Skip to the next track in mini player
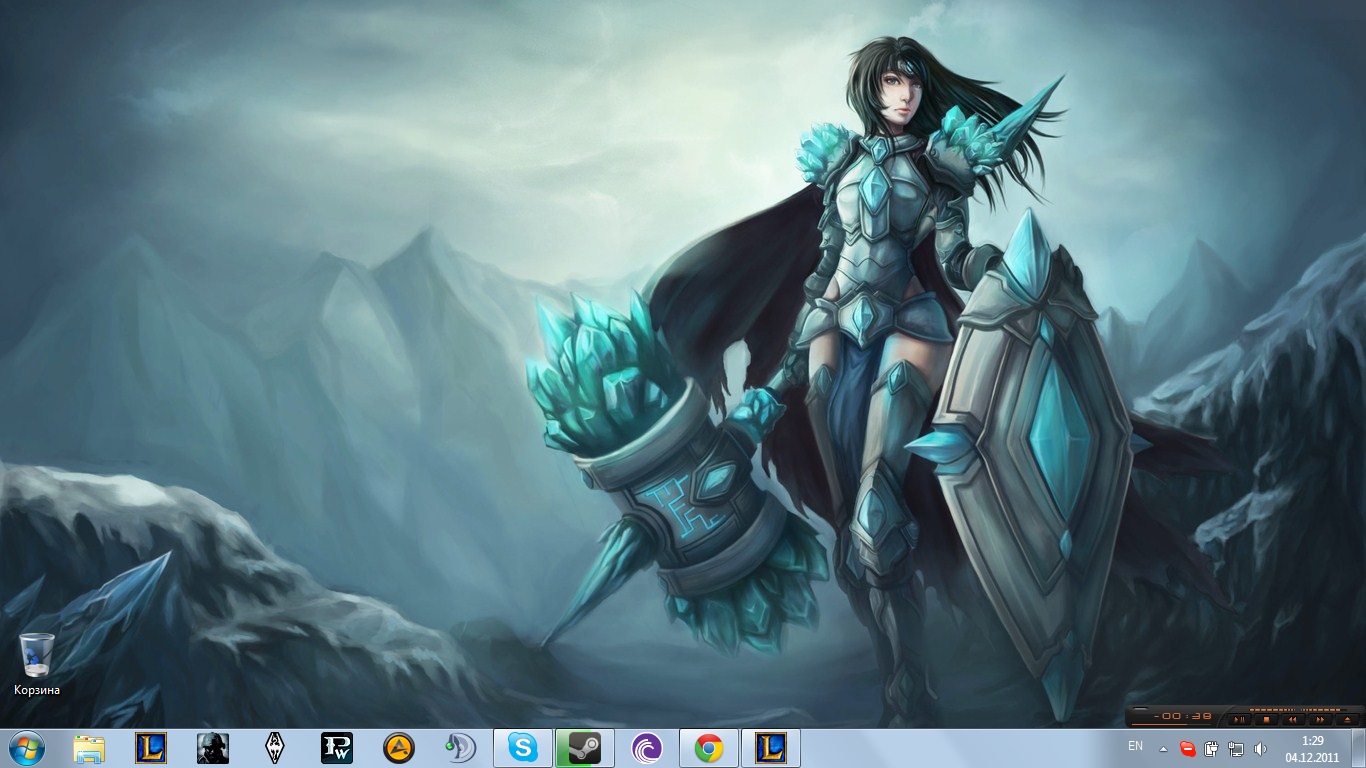The image size is (1366, 768). tap(1319, 719)
